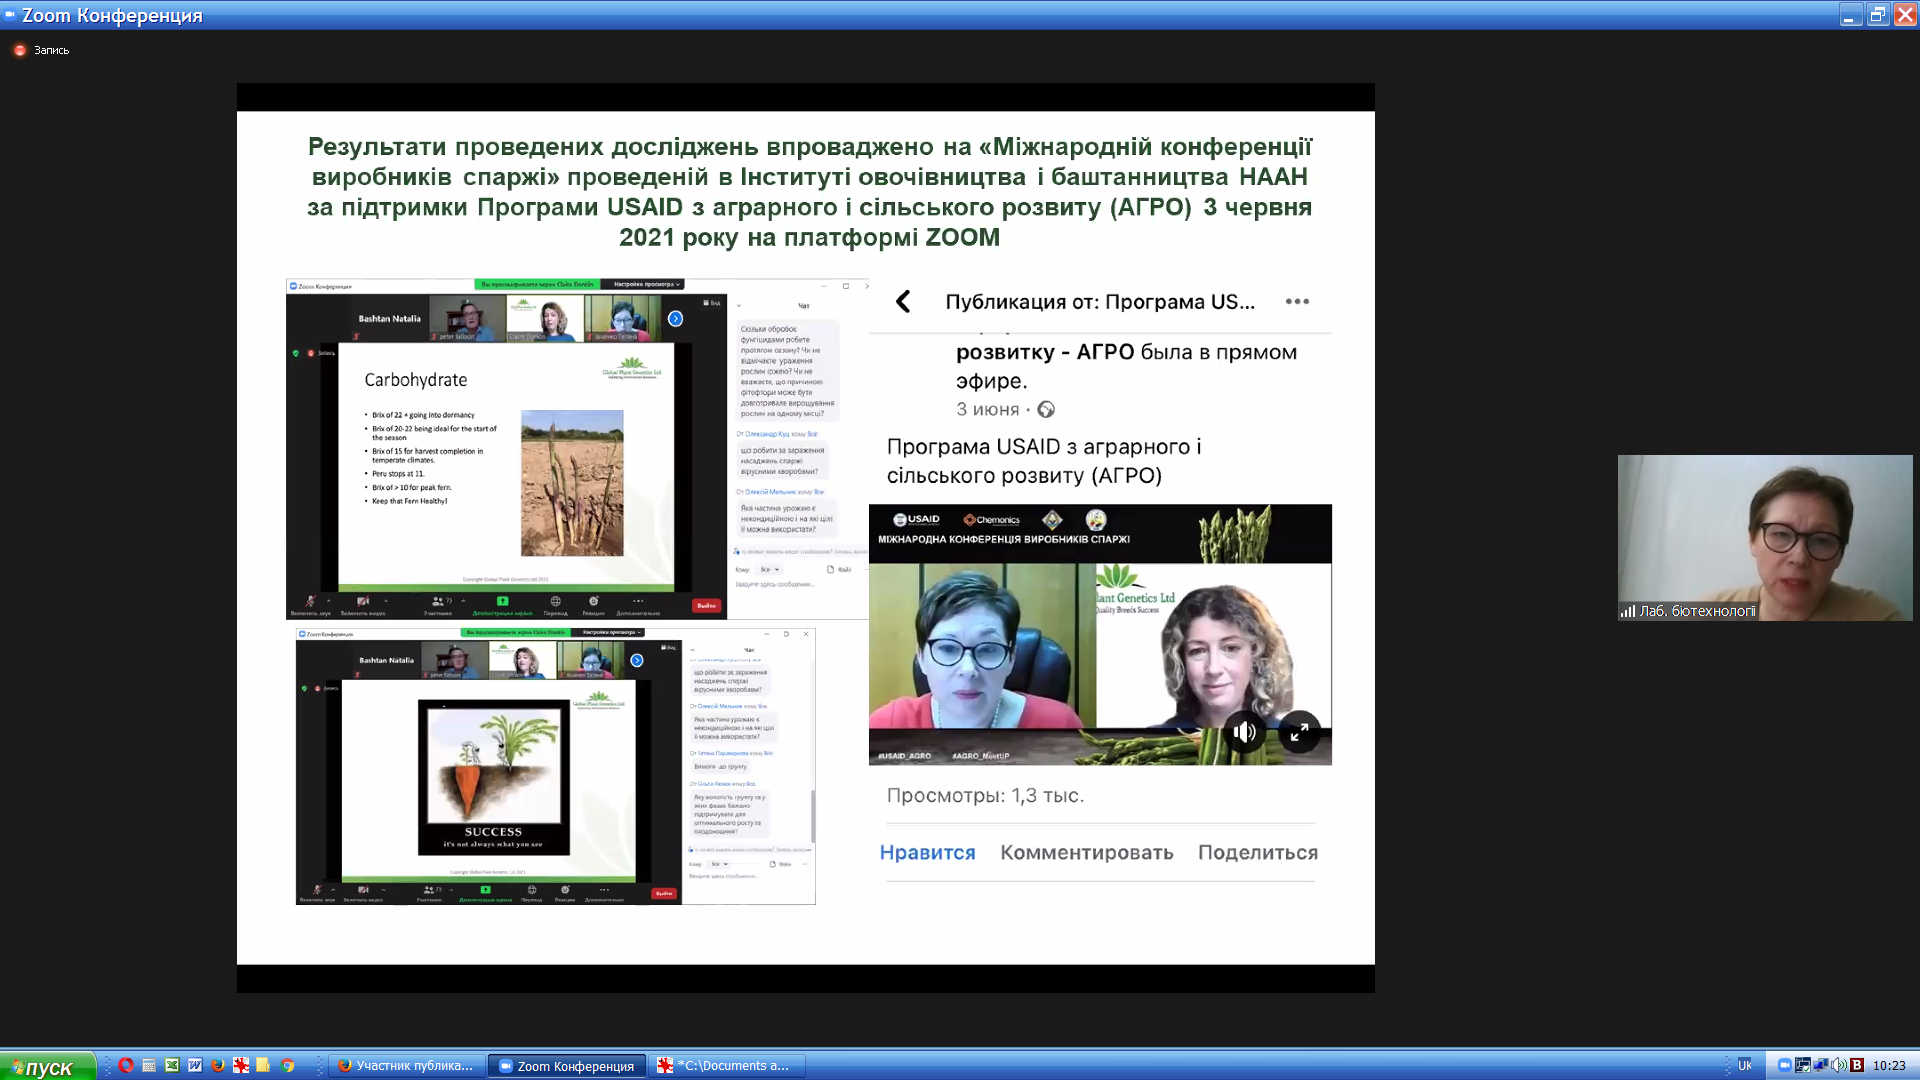Screen dimensions: 1920x1080
Task: Click the Zoom icon in system tray
Action: pyautogui.click(x=1785, y=1065)
